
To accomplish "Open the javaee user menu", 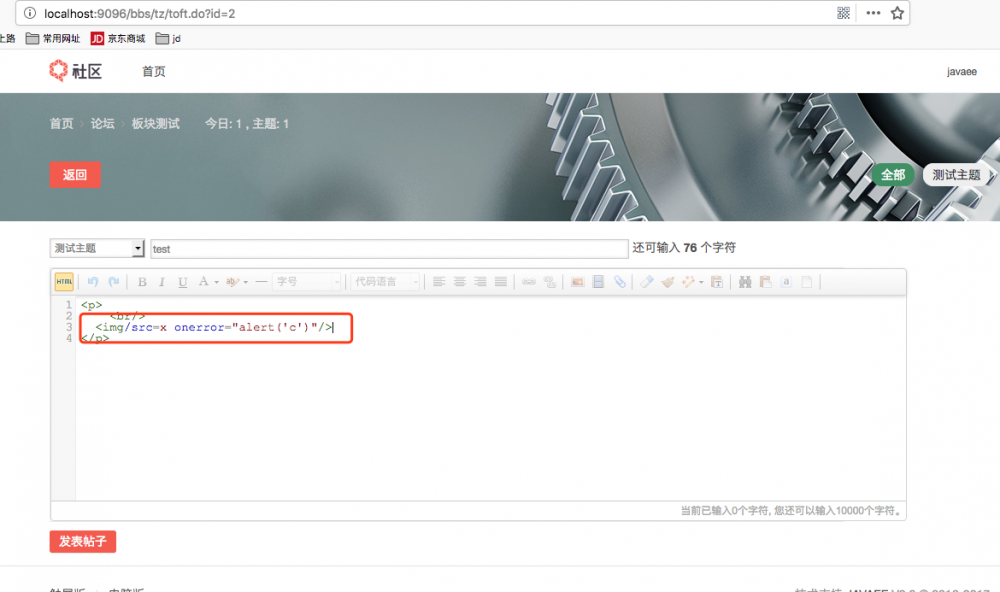I will coord(961,71).
